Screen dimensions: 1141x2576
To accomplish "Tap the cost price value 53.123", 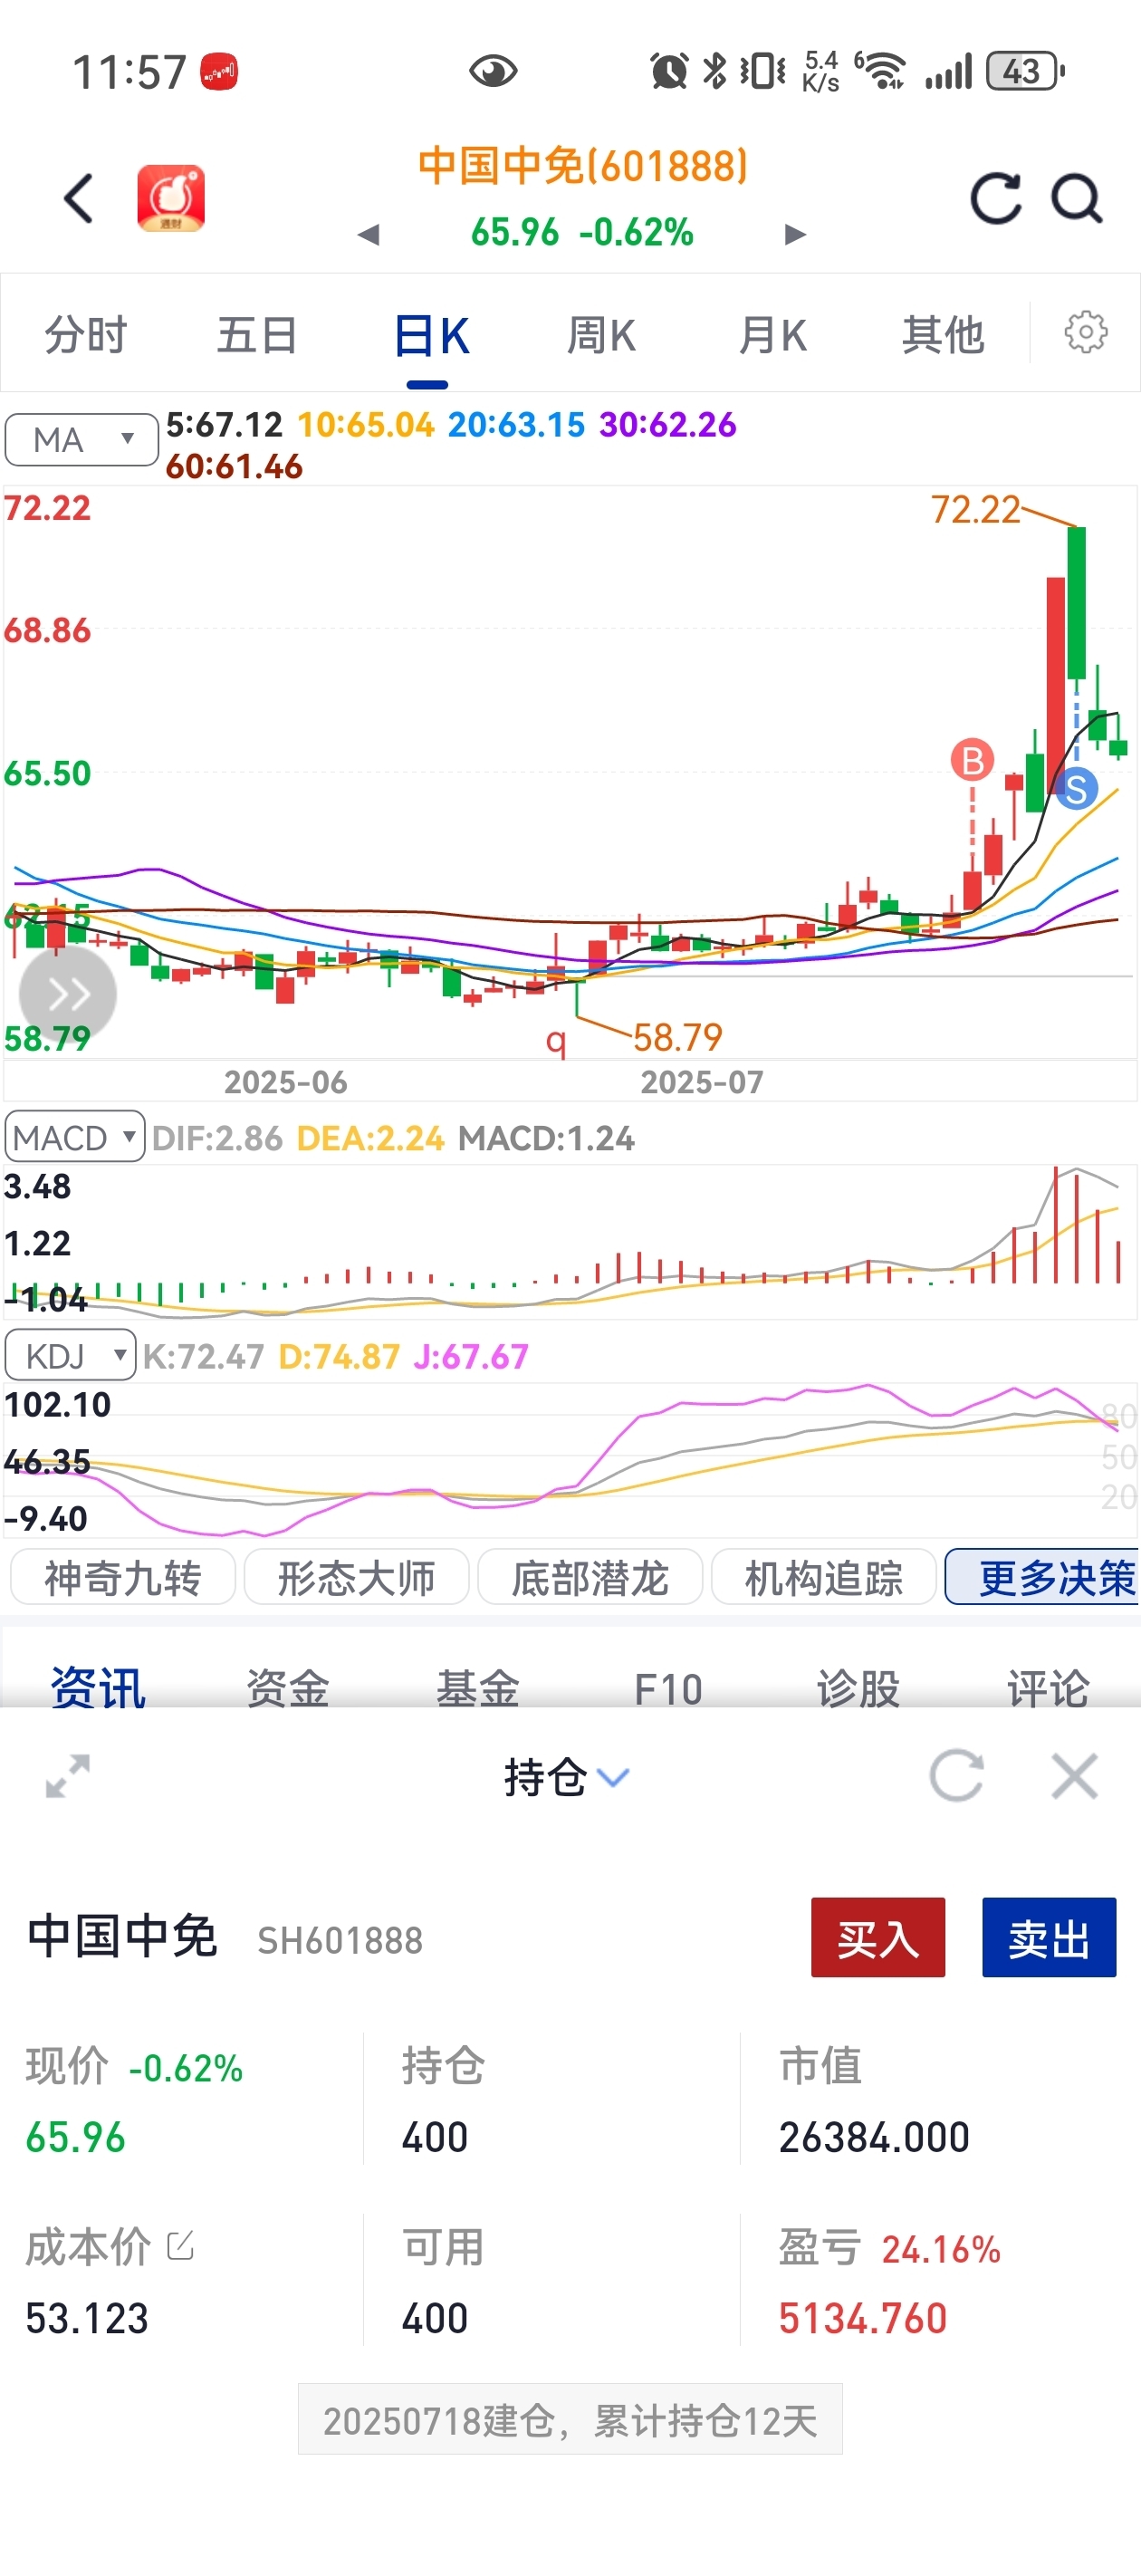I will click(87, 2318).
